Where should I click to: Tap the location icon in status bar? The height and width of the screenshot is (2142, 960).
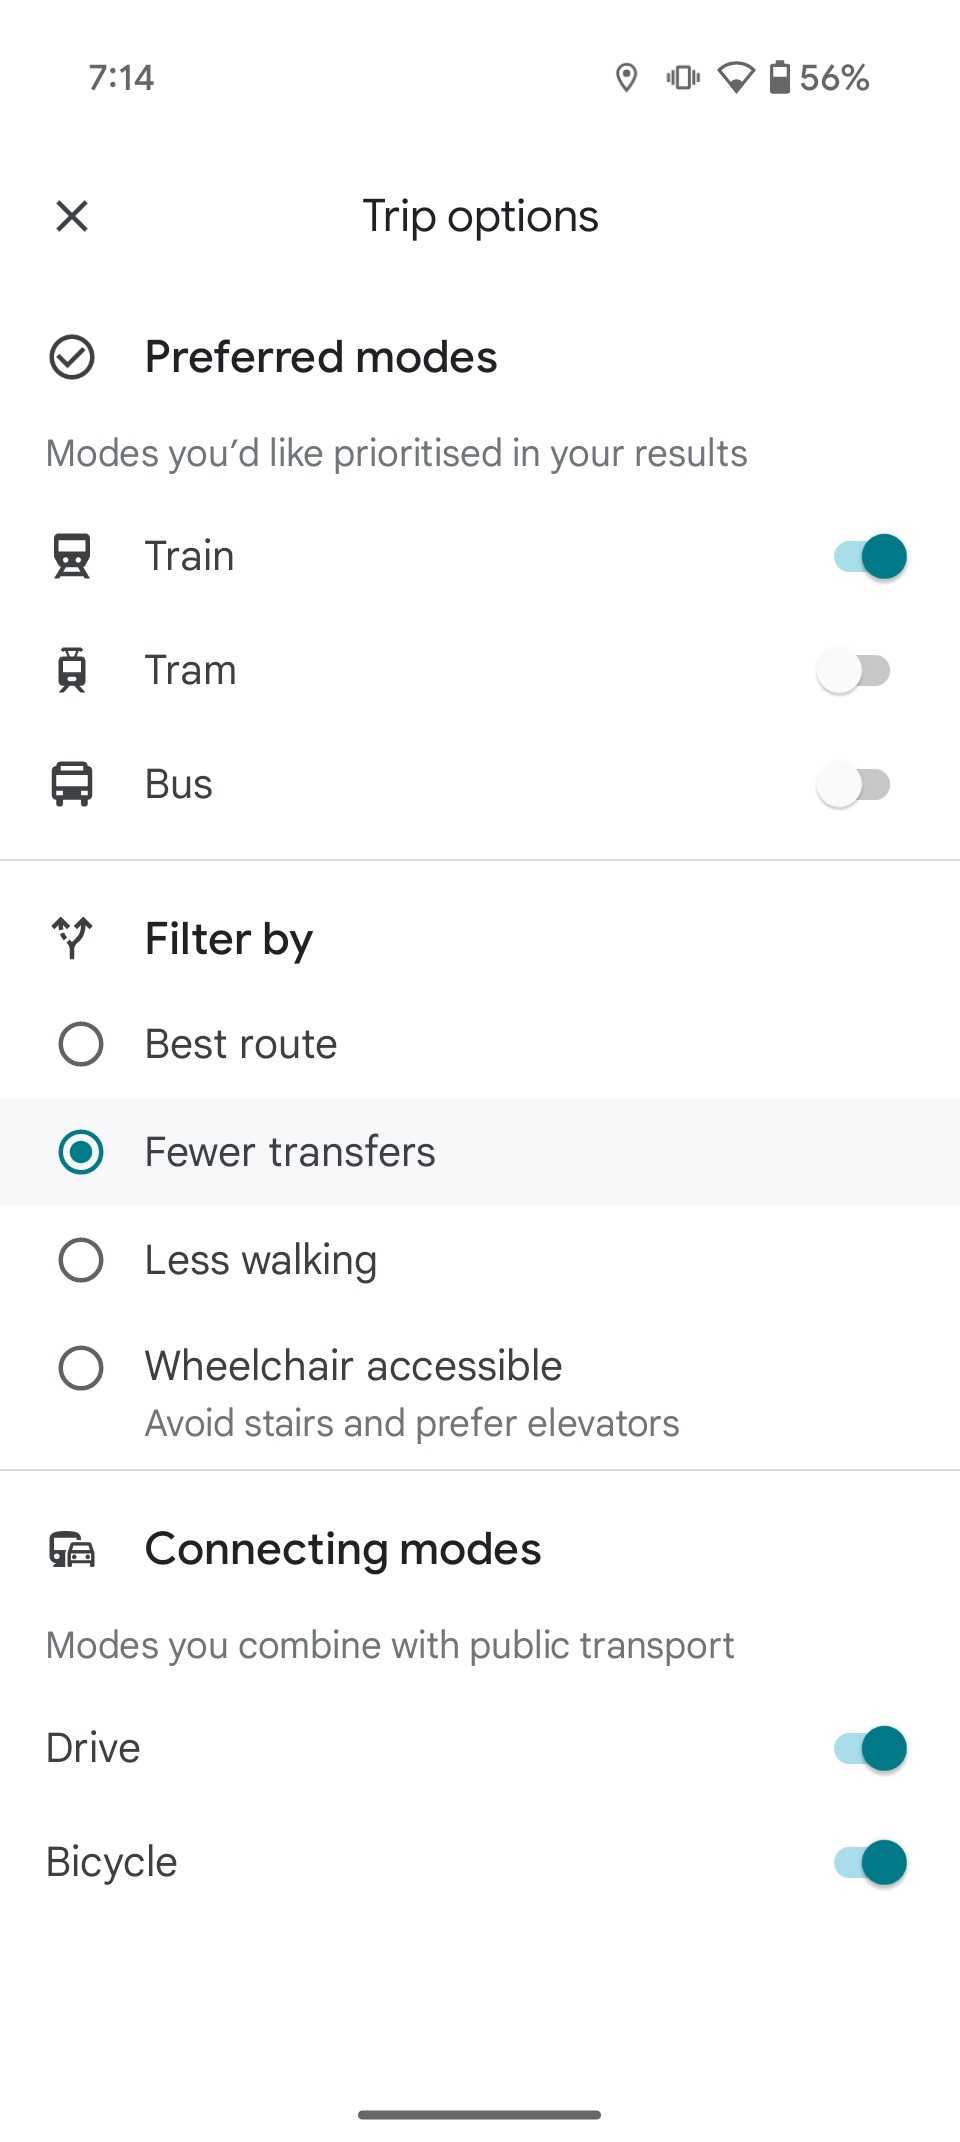627,77
